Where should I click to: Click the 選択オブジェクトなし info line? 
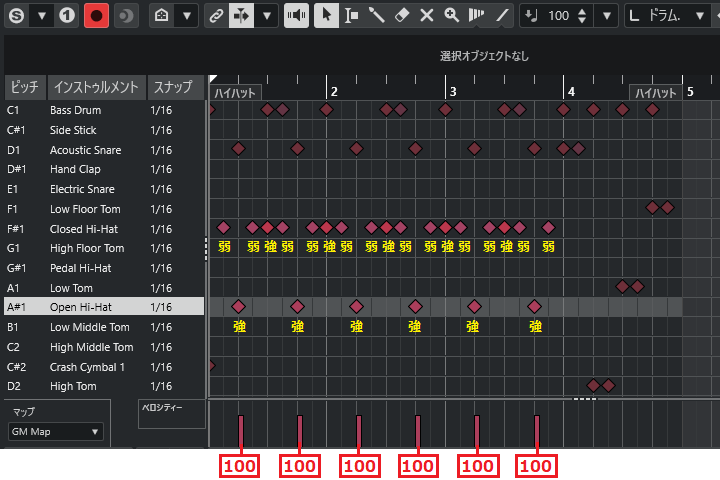[x=484, y=56]
